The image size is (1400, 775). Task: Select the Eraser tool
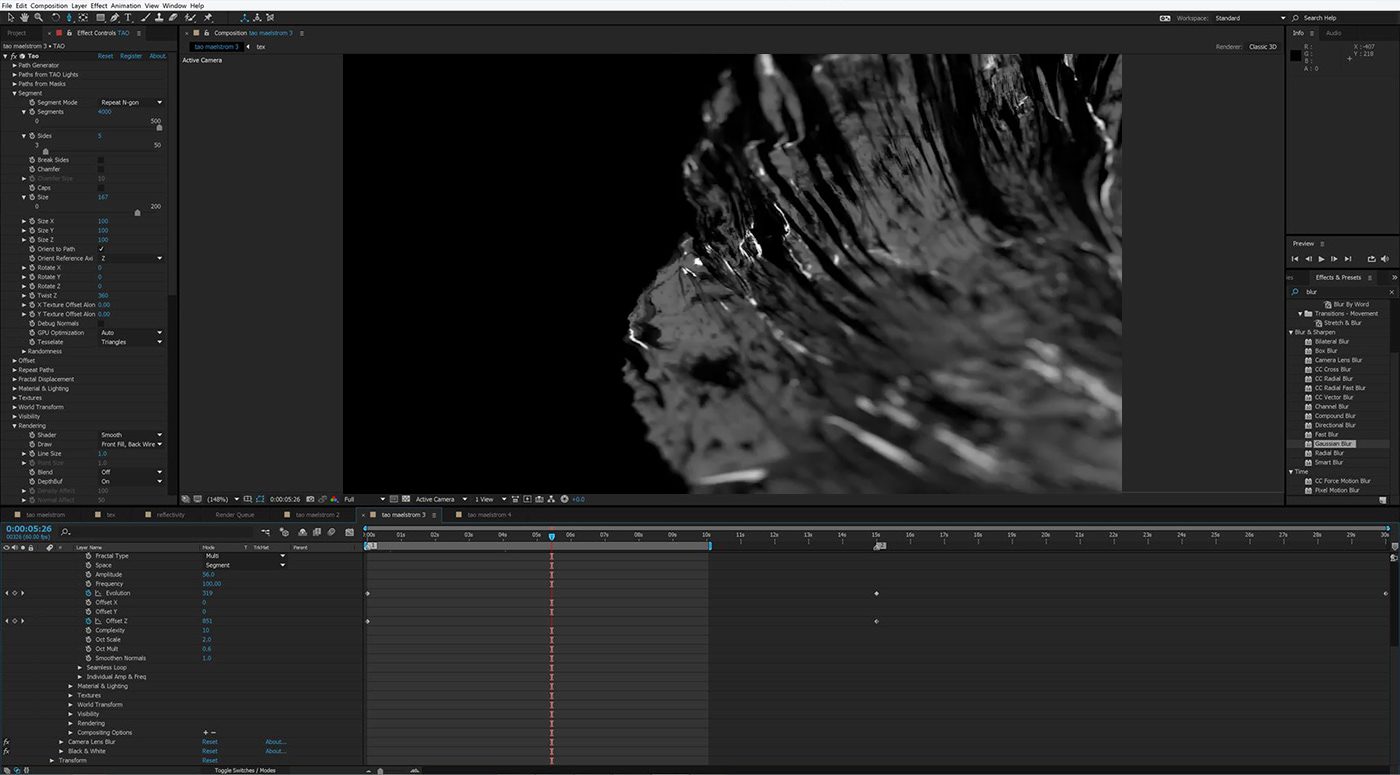(x=173, y=17)
